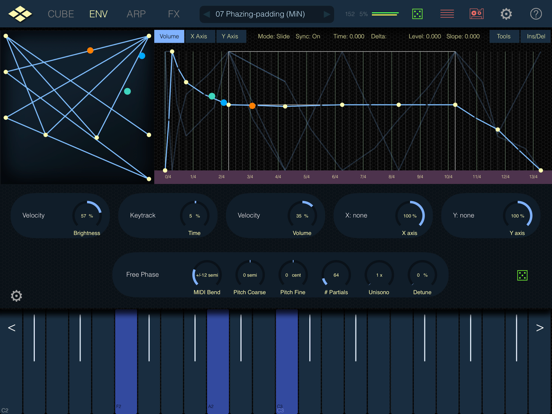Switch to the FX tab
Screen dimensions: 552x414
[x=174, y=14]
